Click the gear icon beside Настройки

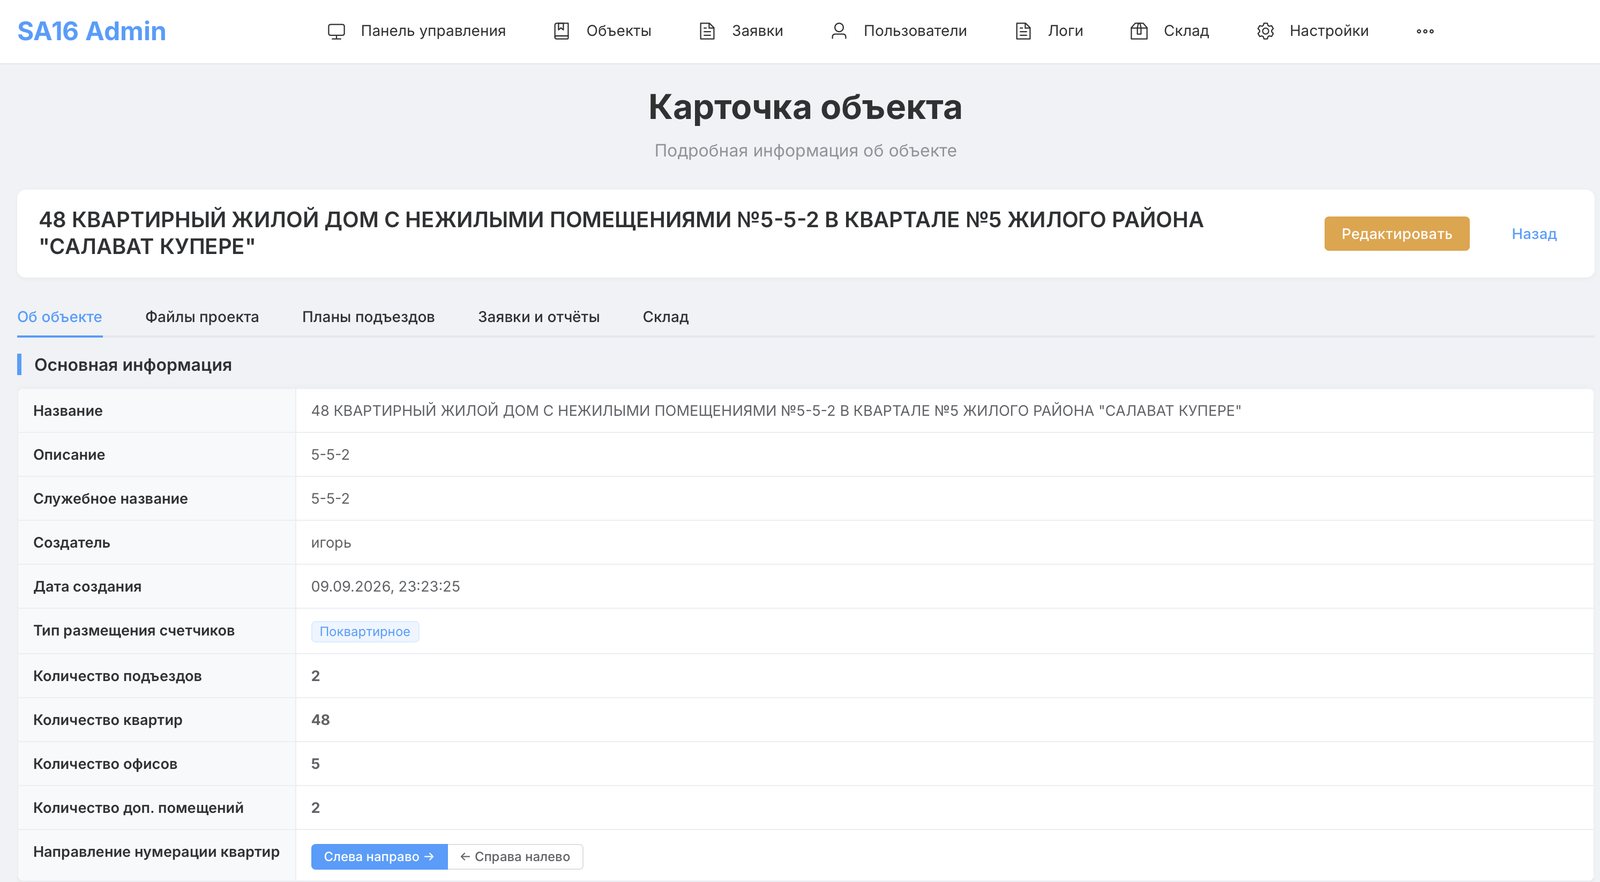1265,31
